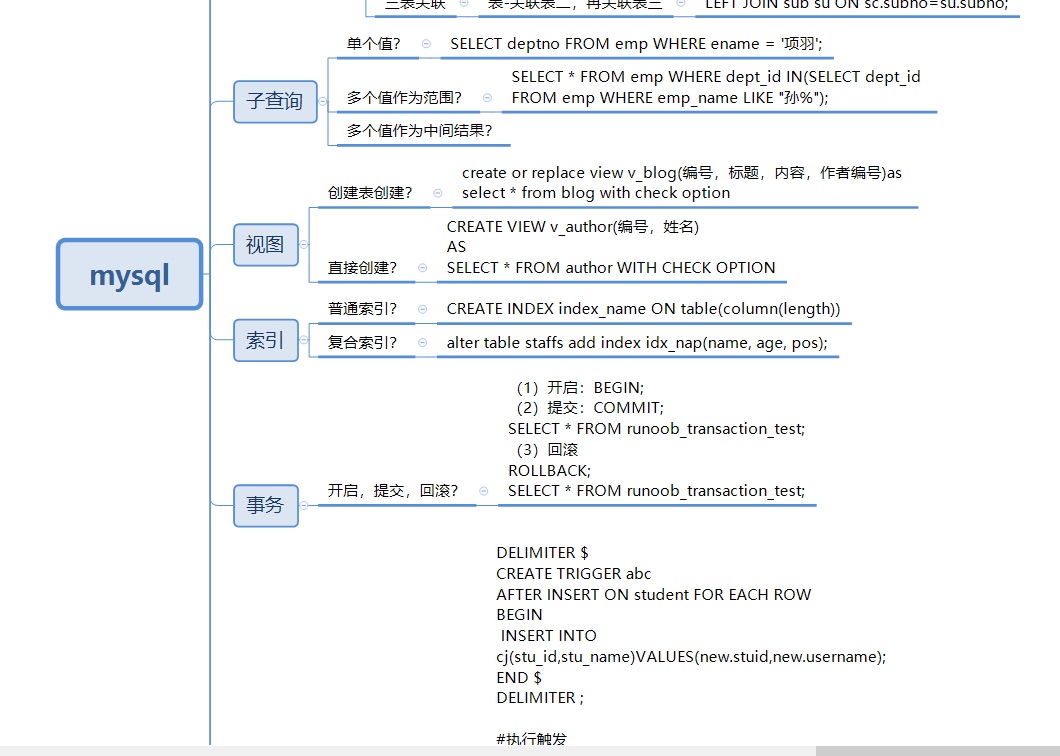Select the 普通索引? subtopic text
This screenshot has width=1060, height=756.
(x=362, y=309)
